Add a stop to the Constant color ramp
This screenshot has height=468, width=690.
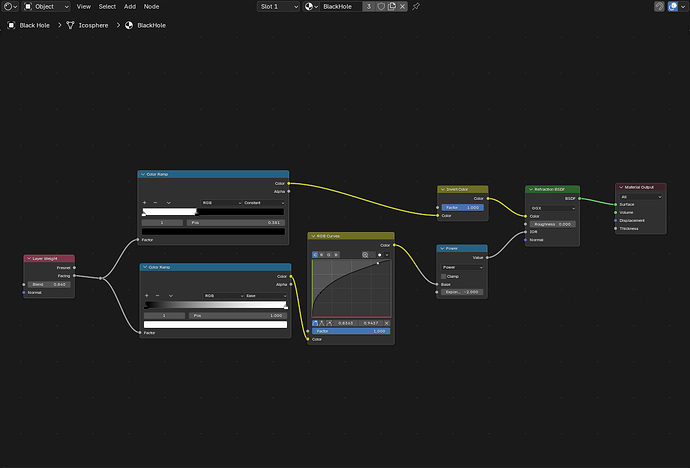(x=144, y=203)
